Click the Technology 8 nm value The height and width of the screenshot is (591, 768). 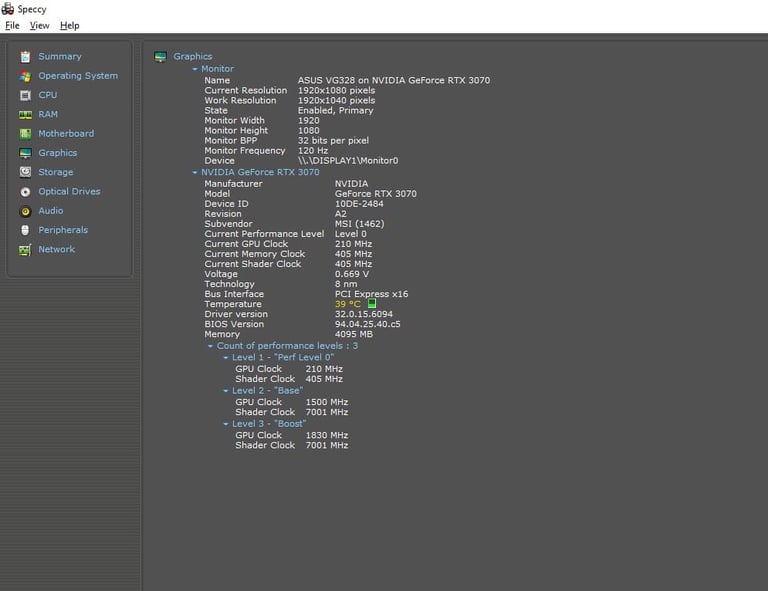pyautogui.click(x=346, y=284)
